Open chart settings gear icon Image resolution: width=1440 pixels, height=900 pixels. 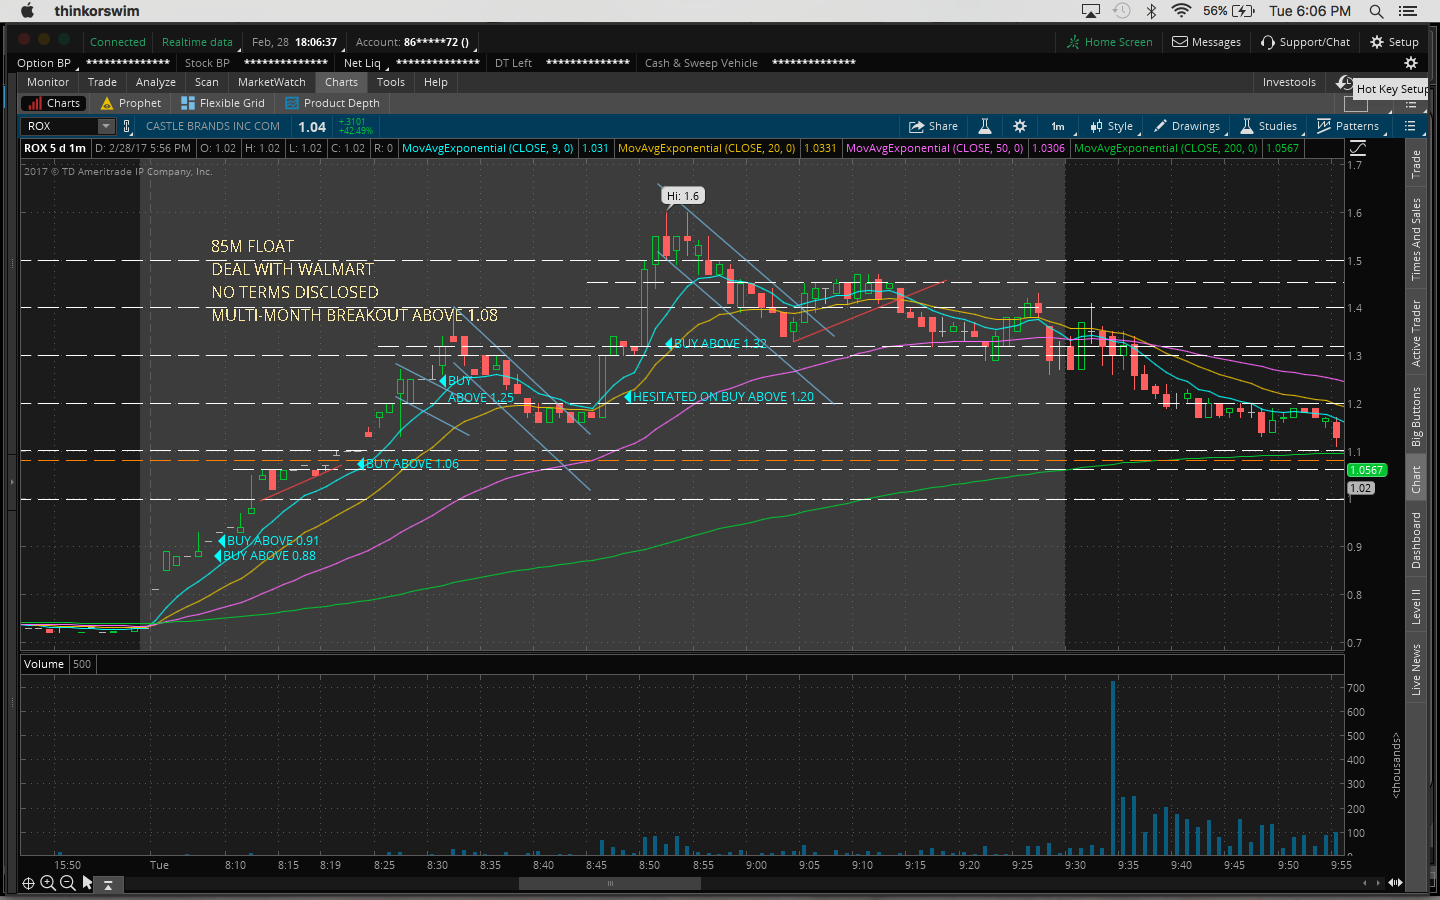pyautogui.click(x=1020, y=126)
